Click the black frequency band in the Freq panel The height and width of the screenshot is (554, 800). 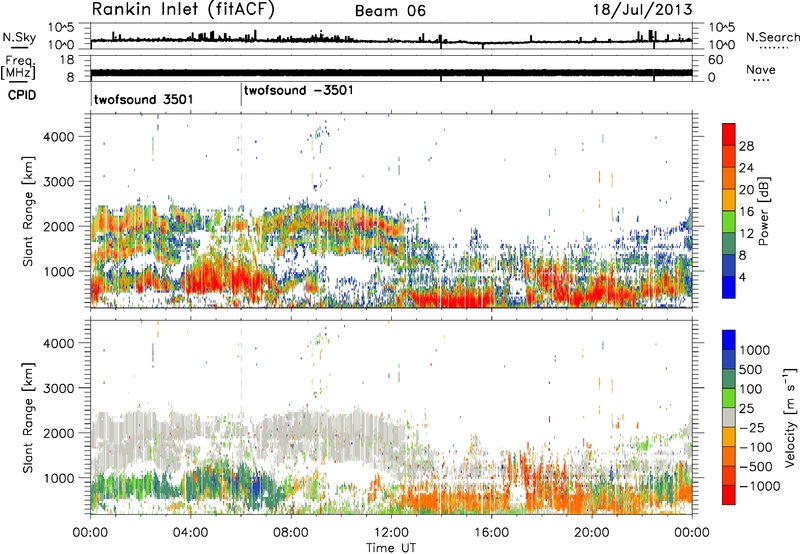point(391,72)
